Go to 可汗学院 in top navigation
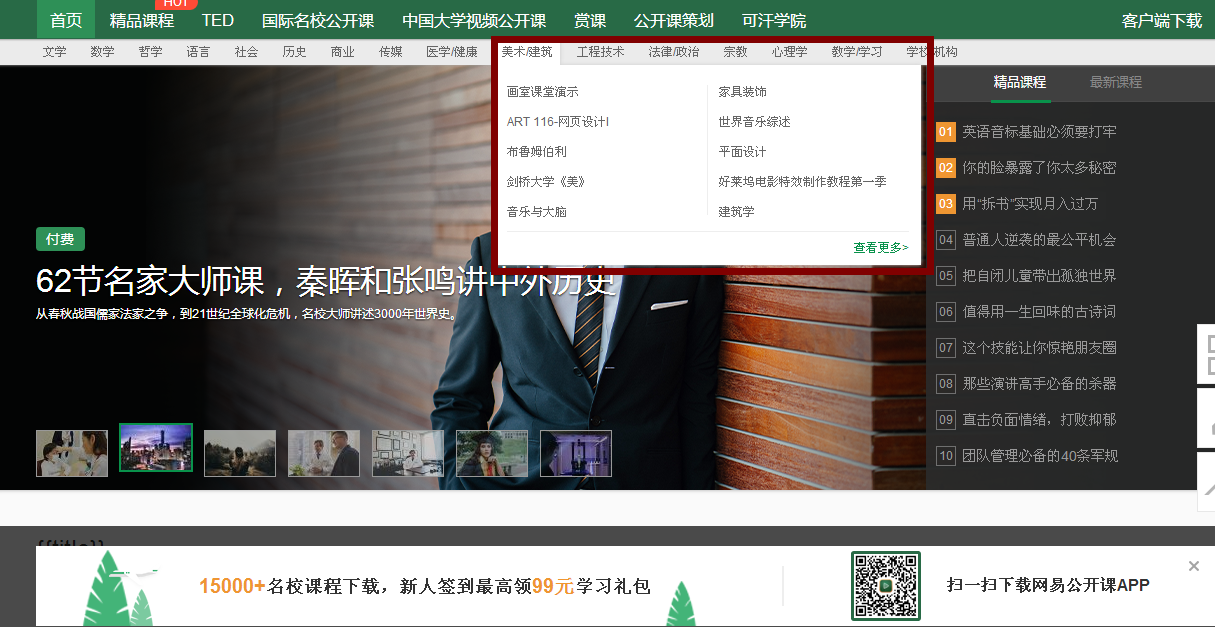The image size is (1215, 627). 774,21
